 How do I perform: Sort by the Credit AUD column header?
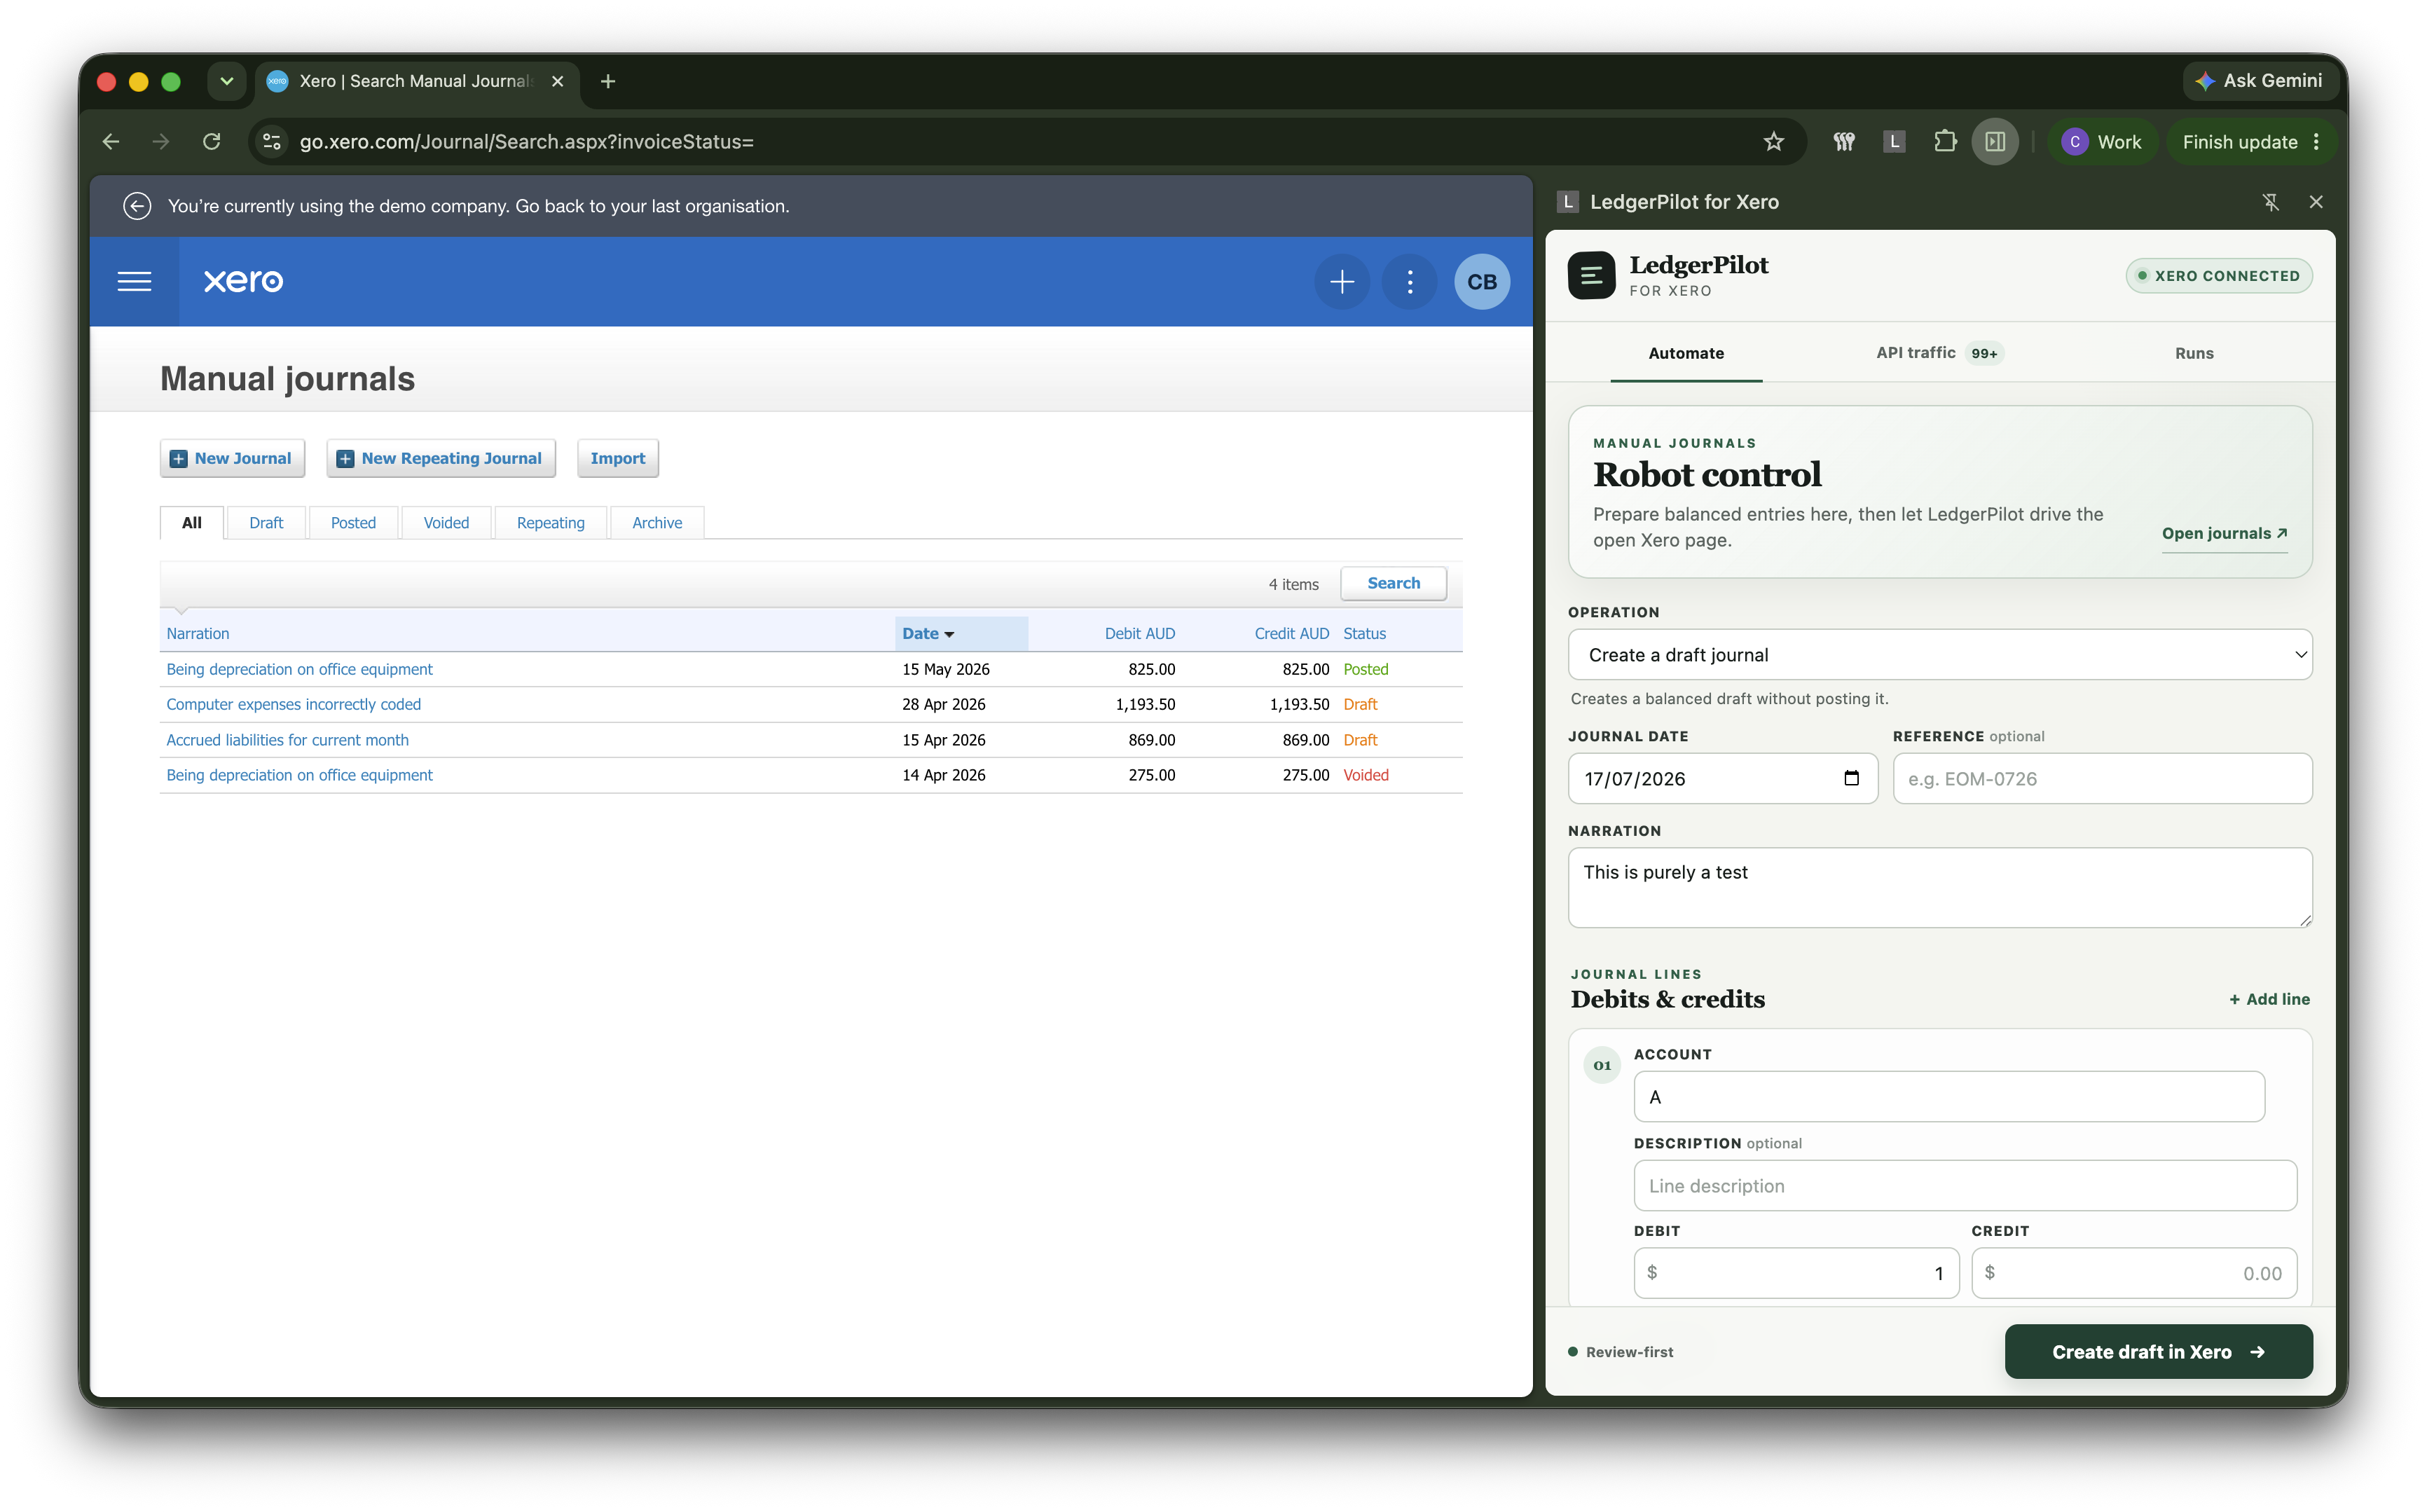(1291, 633)
